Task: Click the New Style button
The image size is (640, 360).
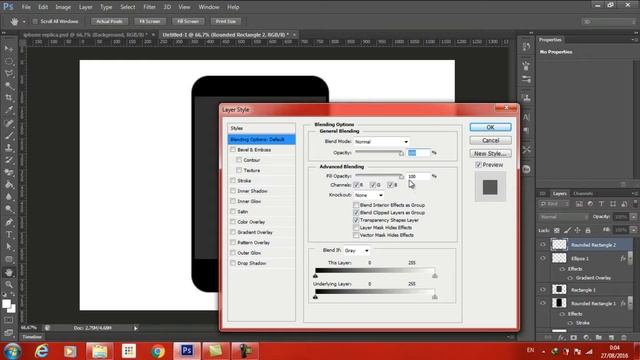Action: pyautogui.click(x=490, y=153)
